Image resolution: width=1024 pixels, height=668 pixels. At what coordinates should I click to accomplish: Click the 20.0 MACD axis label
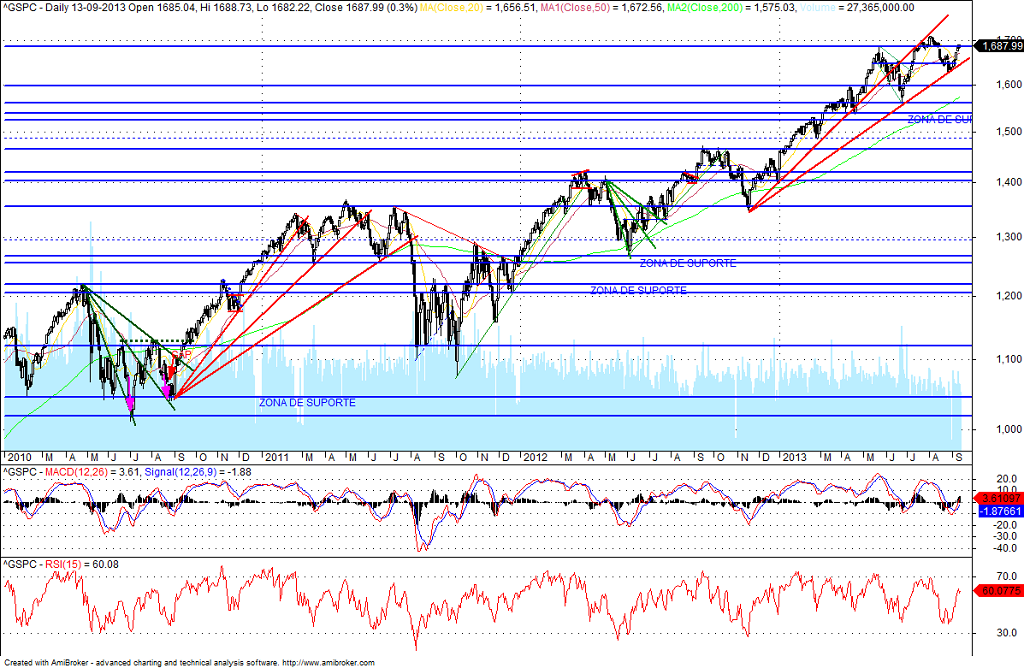click(x=1007, y=479)
